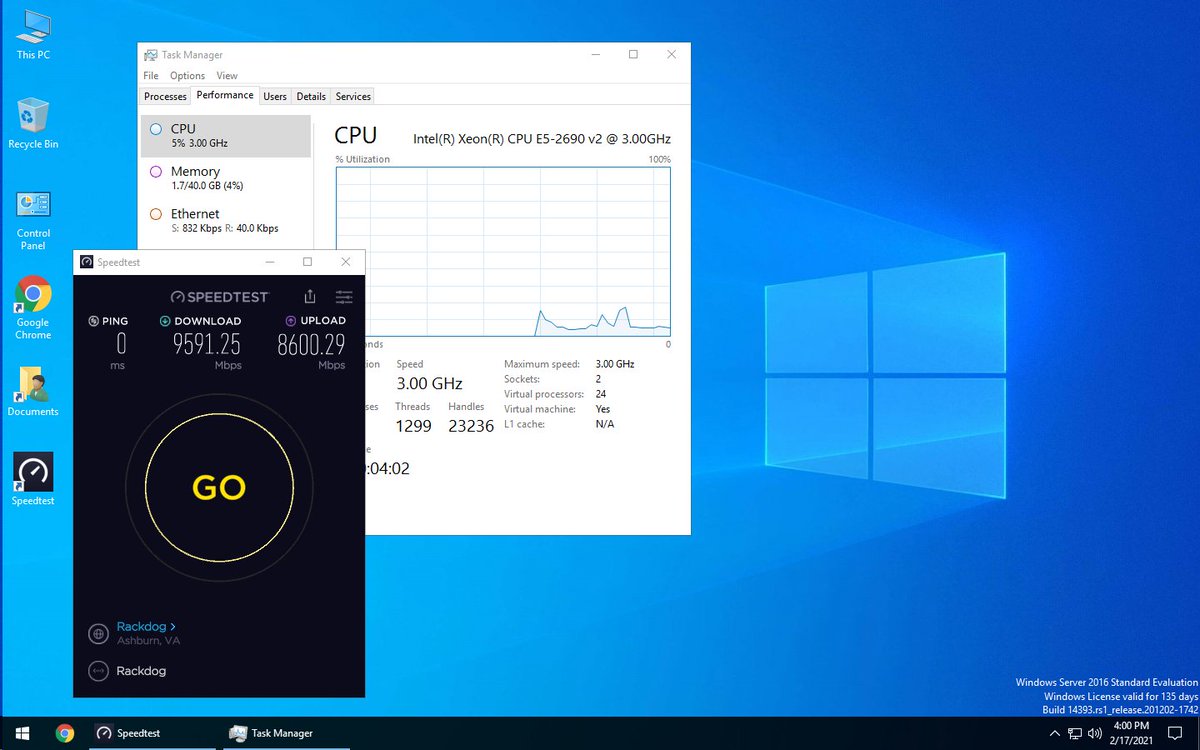1200x750 pixels.
Task: Click the Ashburn, VA server location text
Action: tap(148, 641)
